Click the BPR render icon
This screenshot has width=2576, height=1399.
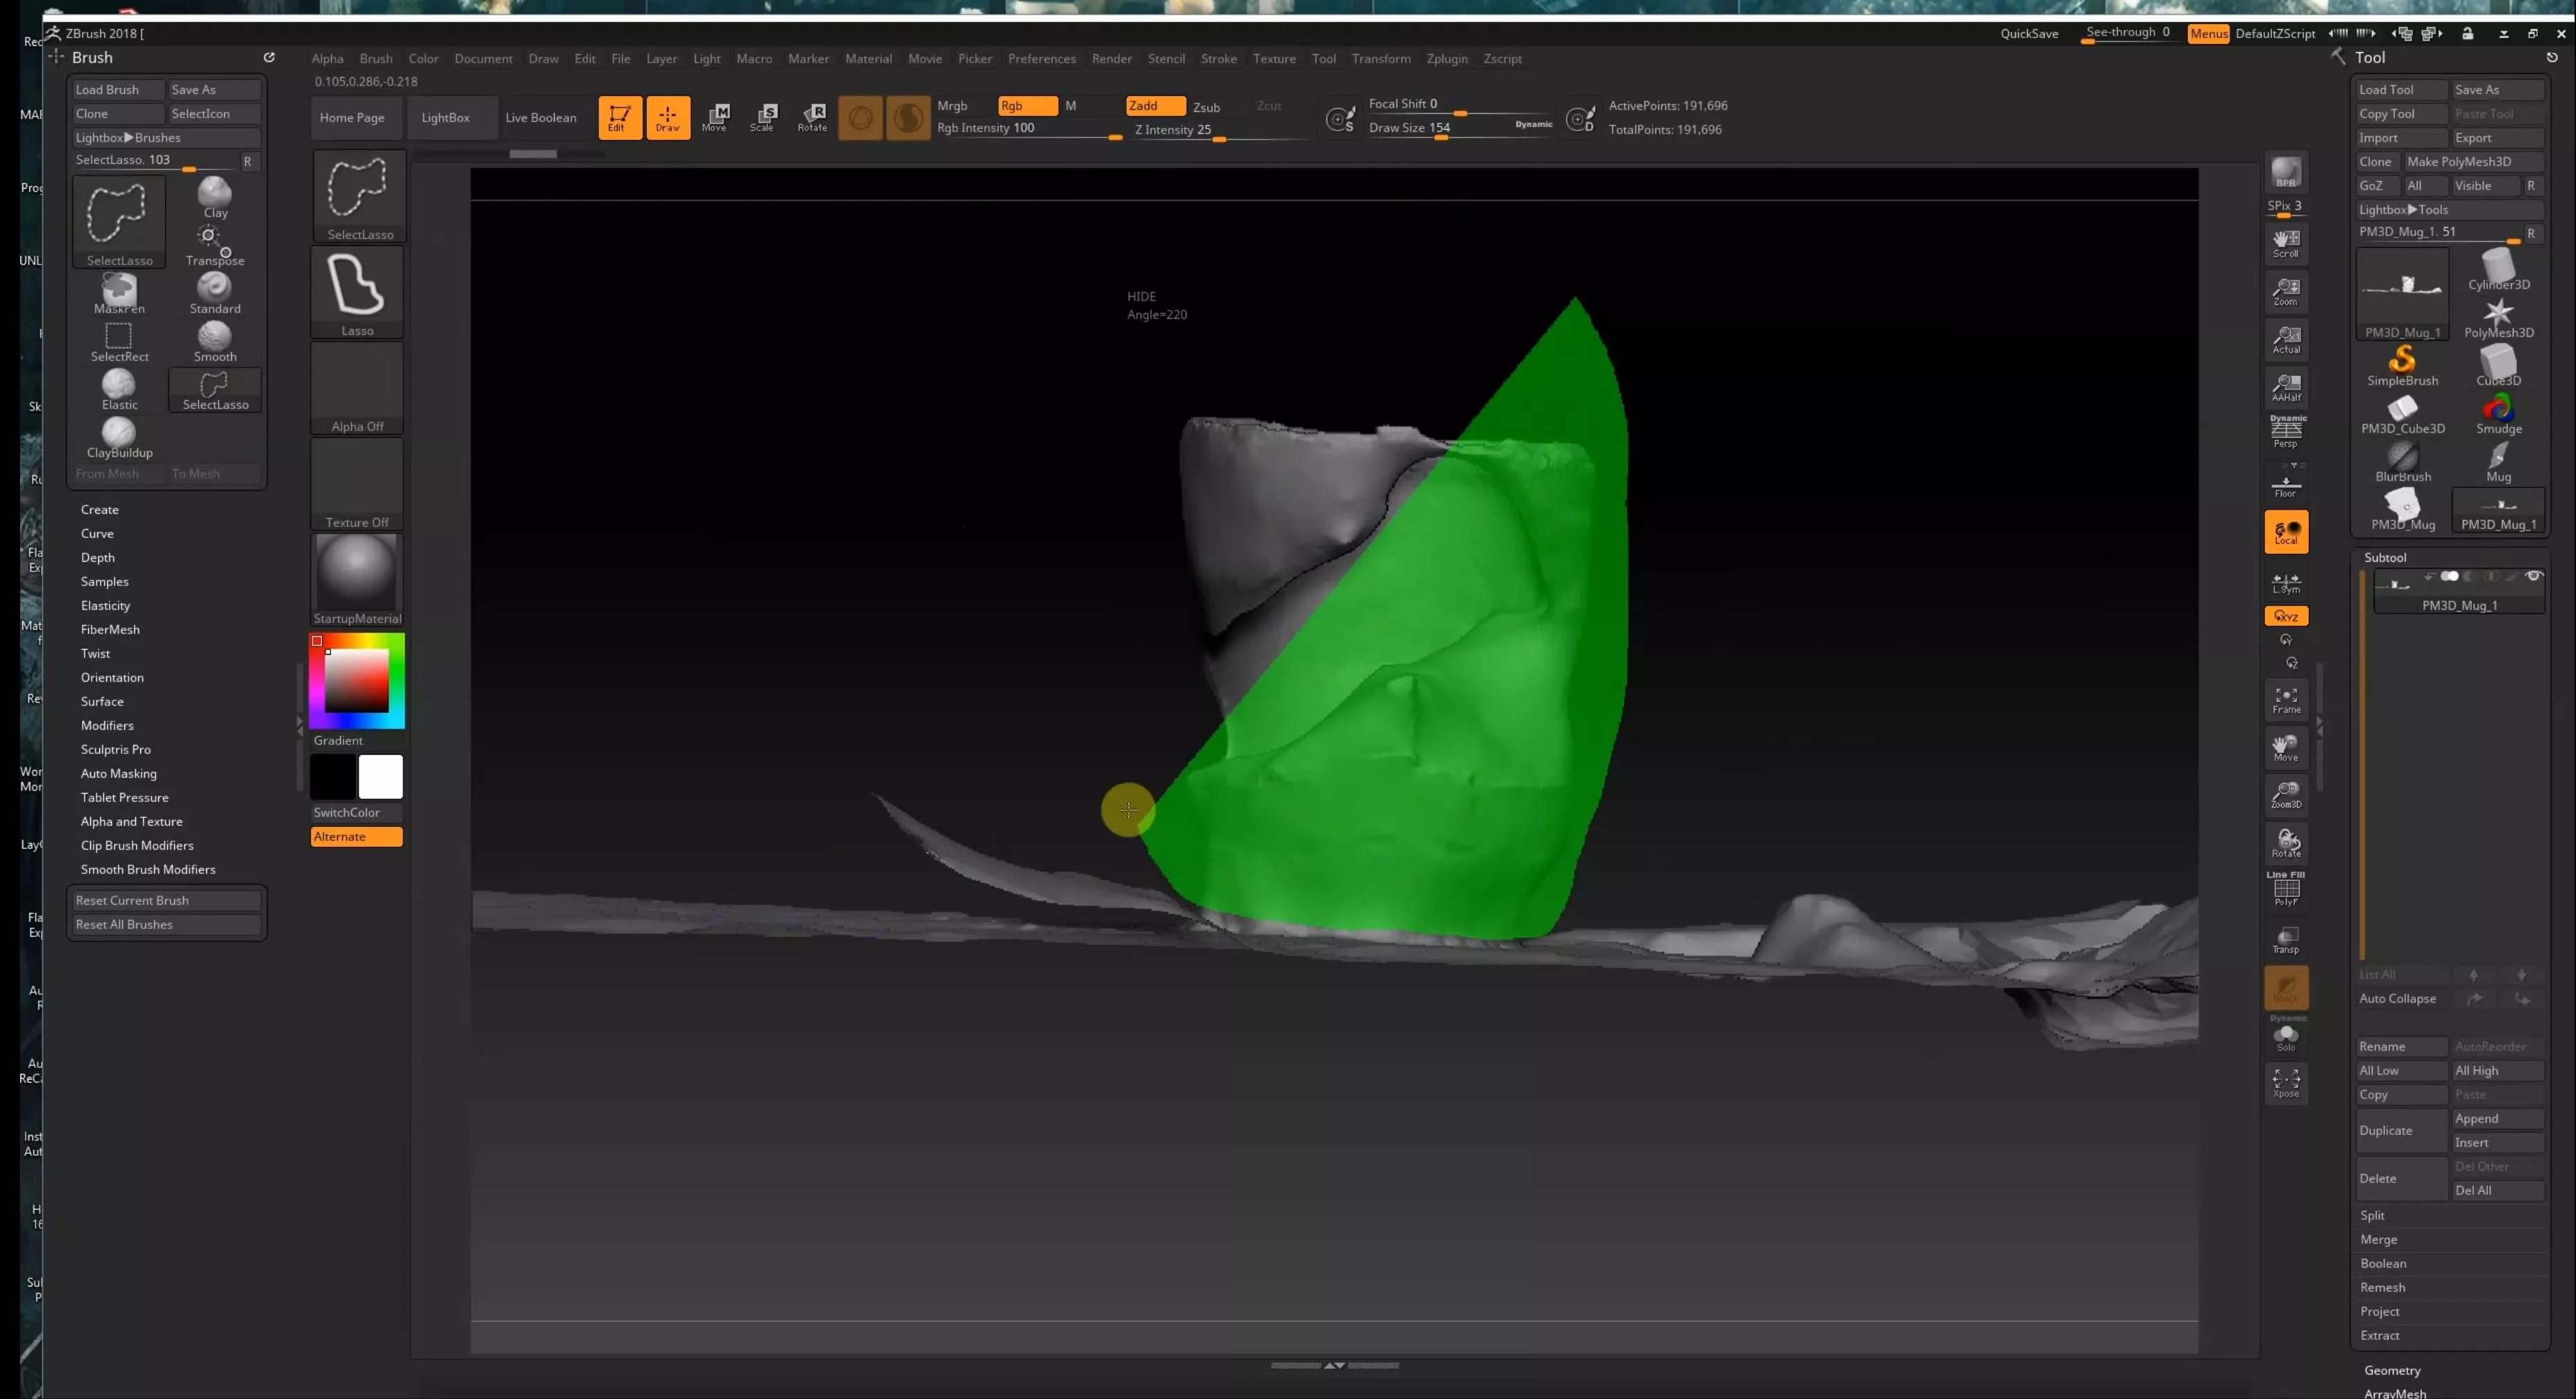[x=2286, y=172]
